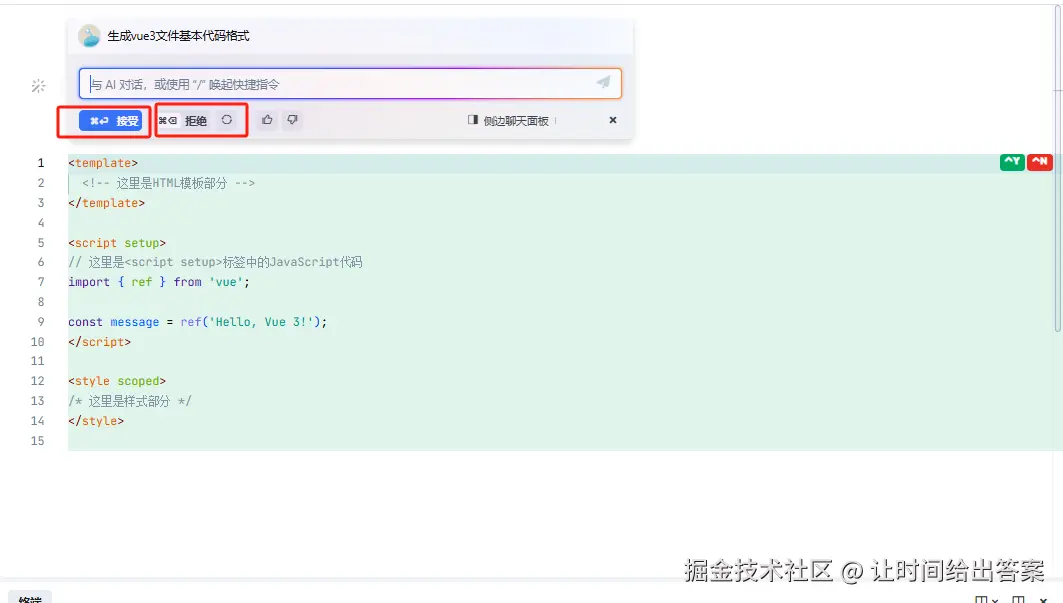Screen dimensions: 1063x603
Task: Click the blue 接受 accept button
Action: tap(111, 121)
